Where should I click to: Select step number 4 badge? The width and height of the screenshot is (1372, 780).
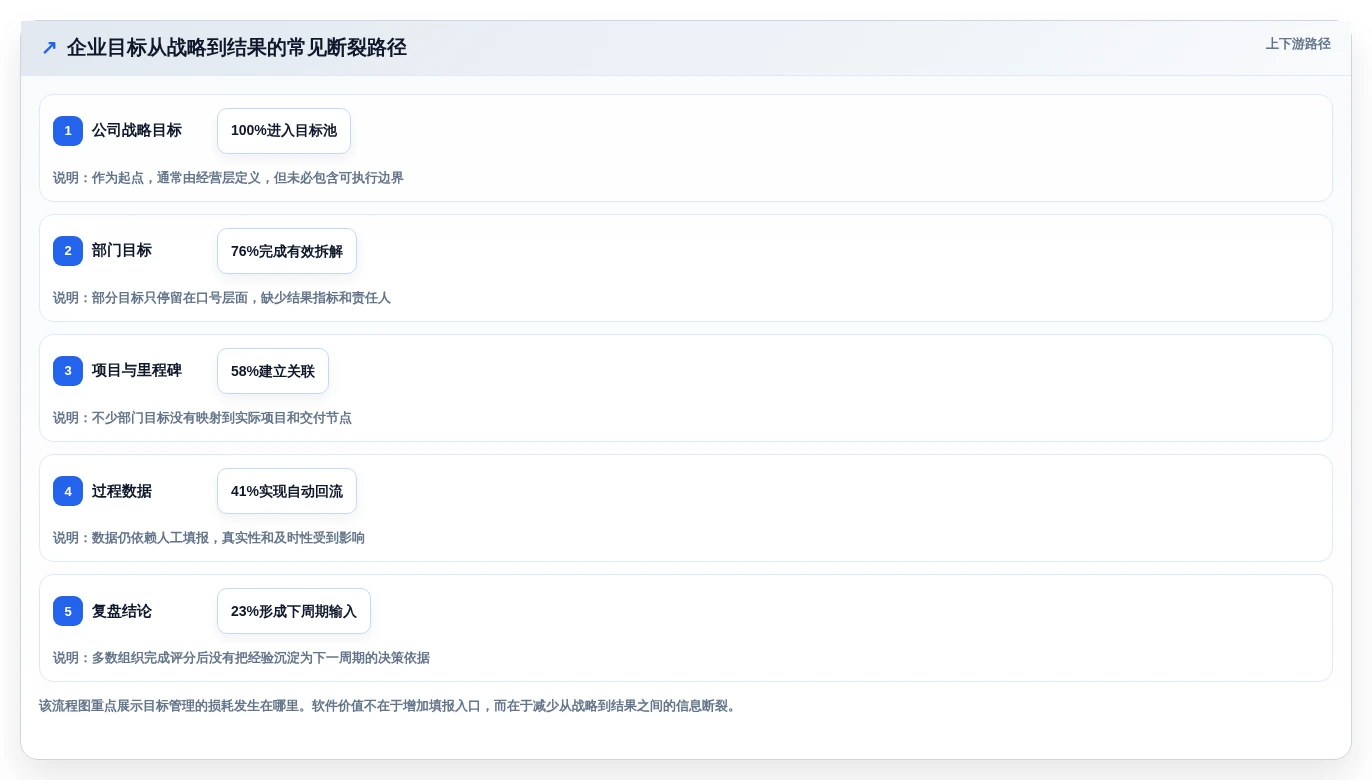coord(68,491)
